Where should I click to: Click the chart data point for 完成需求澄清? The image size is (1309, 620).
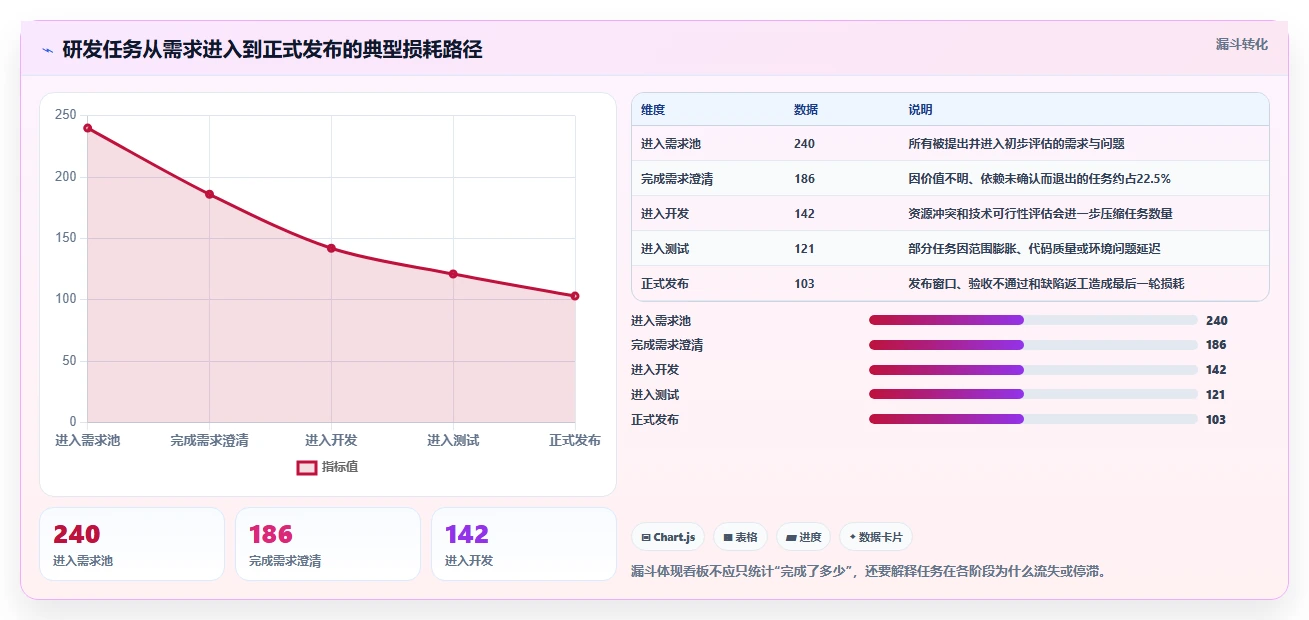point(210,194)
